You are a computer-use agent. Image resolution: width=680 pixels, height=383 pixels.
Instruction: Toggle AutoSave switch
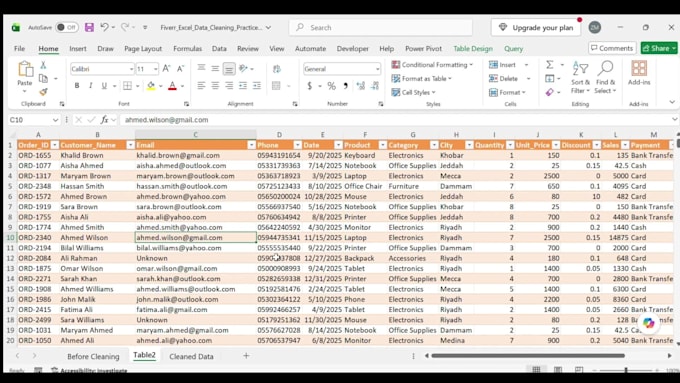[67, 27]
